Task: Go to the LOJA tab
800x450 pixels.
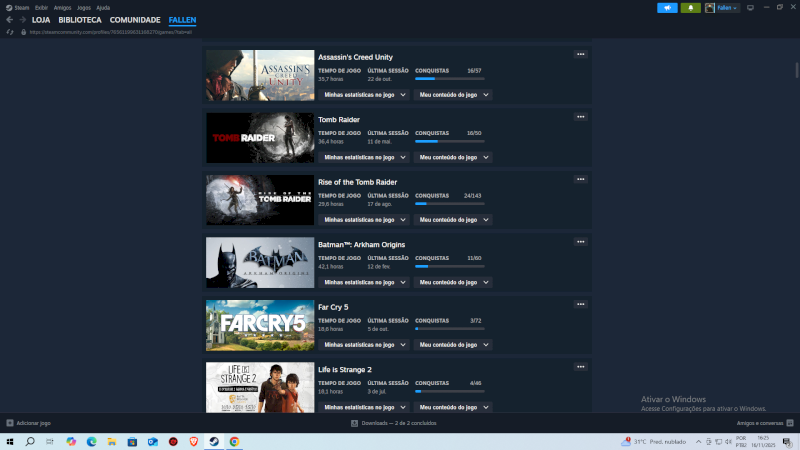Action: pyautogui.click(x=41, y=20)
